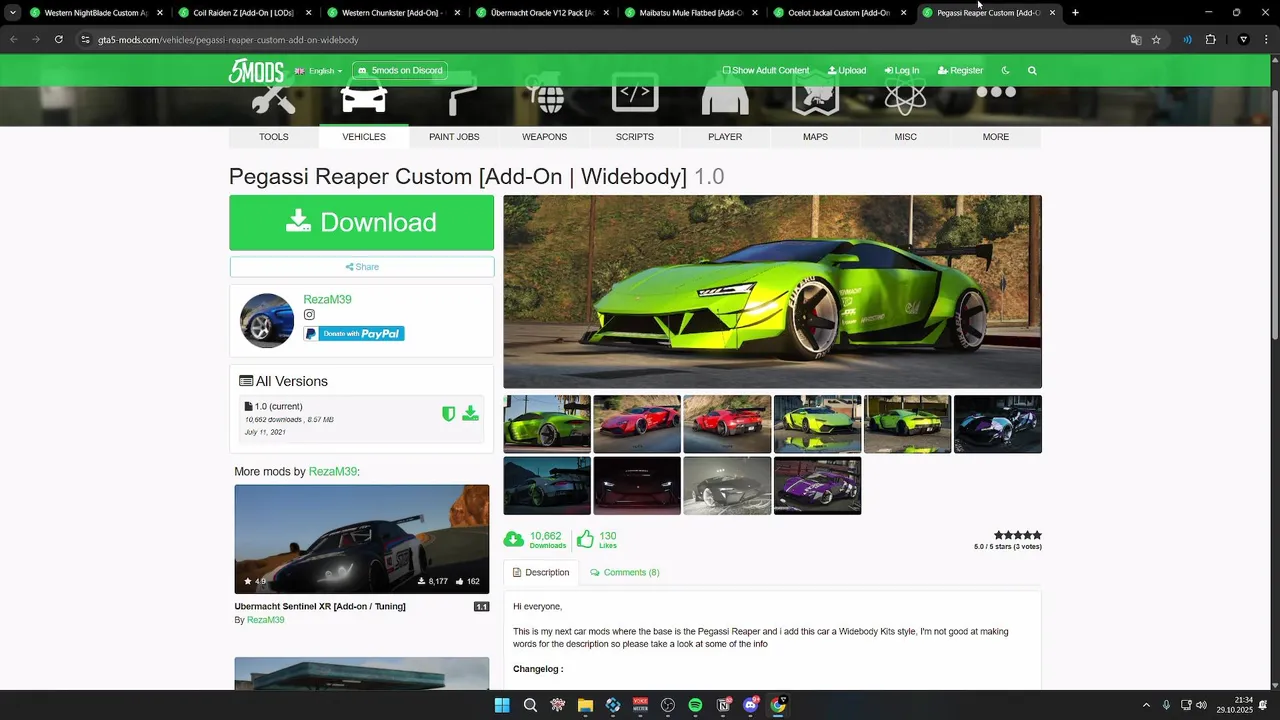Select the SCRIPTS menu tab
The height and width of the screenshot is (720, 1280).
pos(635,137)
